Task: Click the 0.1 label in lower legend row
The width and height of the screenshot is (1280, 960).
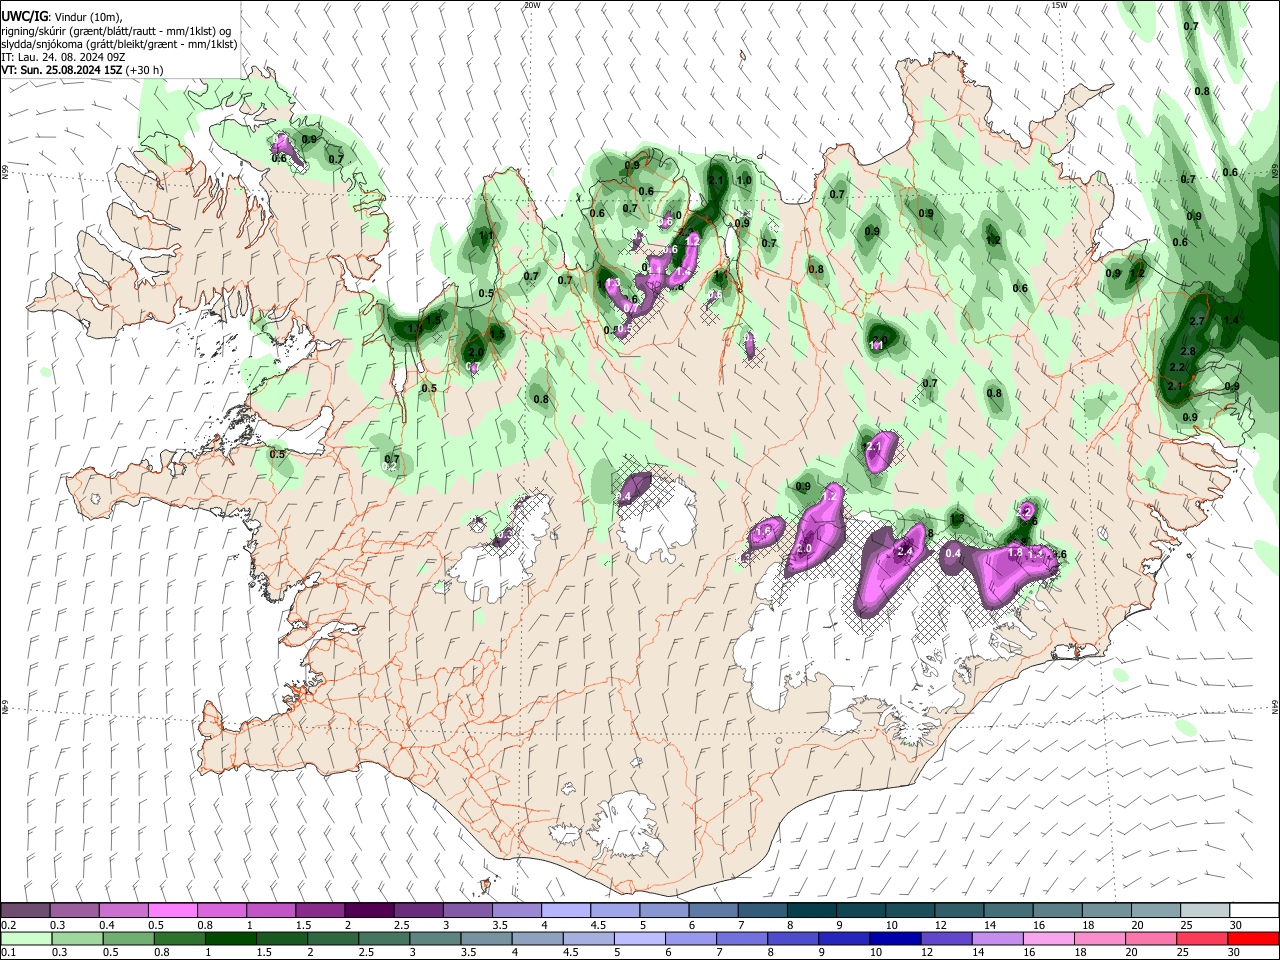Action: (x=8, y=953)
